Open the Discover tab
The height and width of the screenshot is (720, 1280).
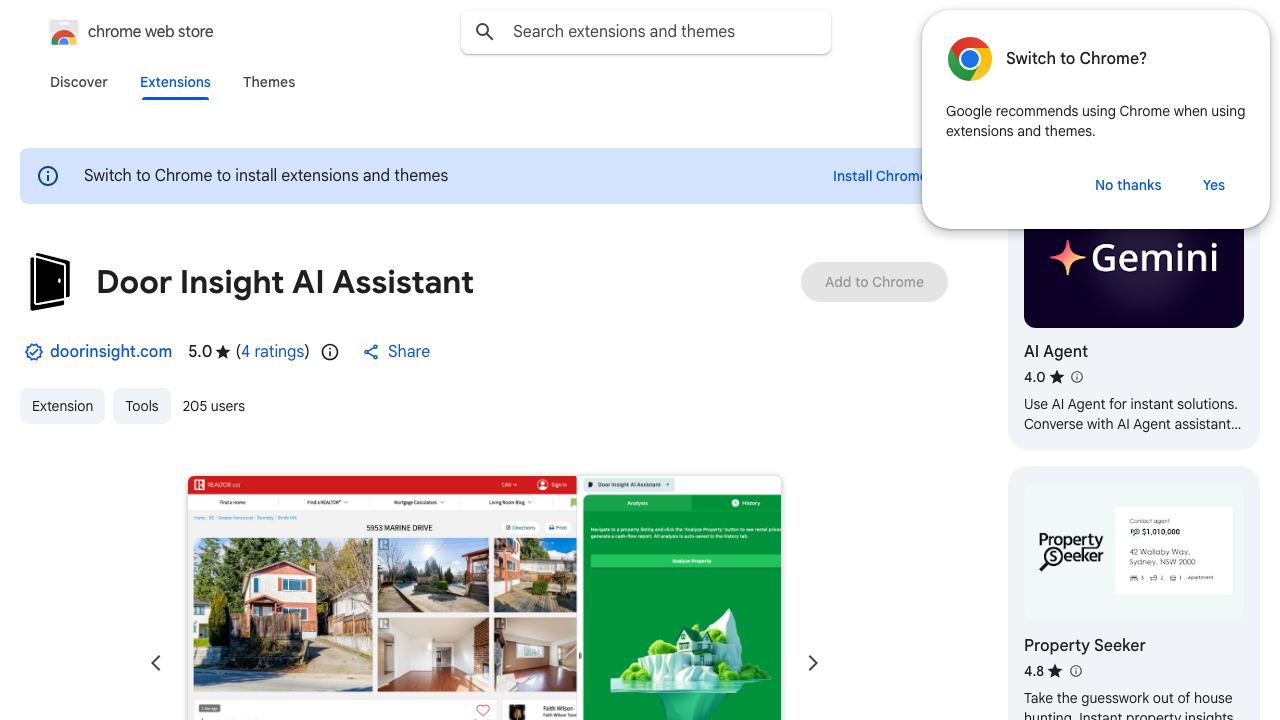[x=79, y=82]
